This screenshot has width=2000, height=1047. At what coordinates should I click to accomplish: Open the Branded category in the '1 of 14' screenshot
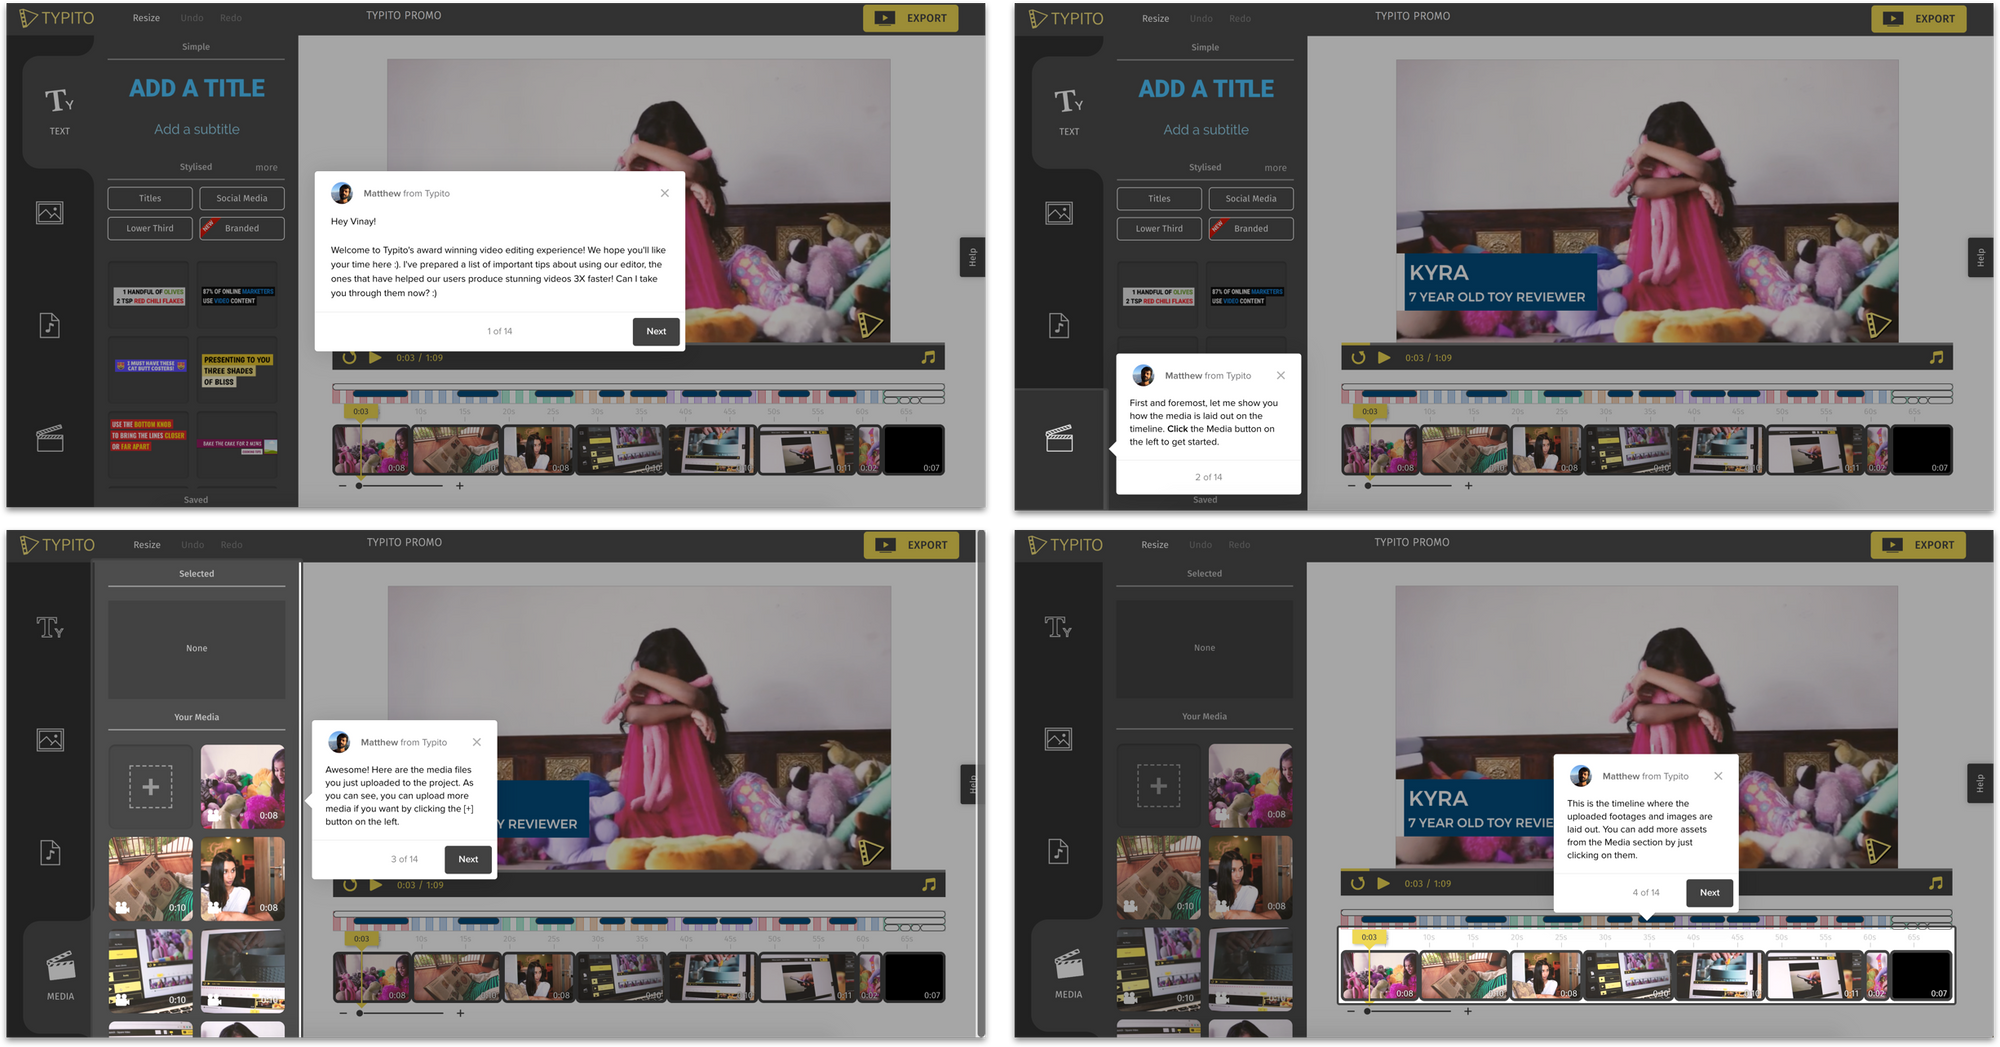coord(242,228)
